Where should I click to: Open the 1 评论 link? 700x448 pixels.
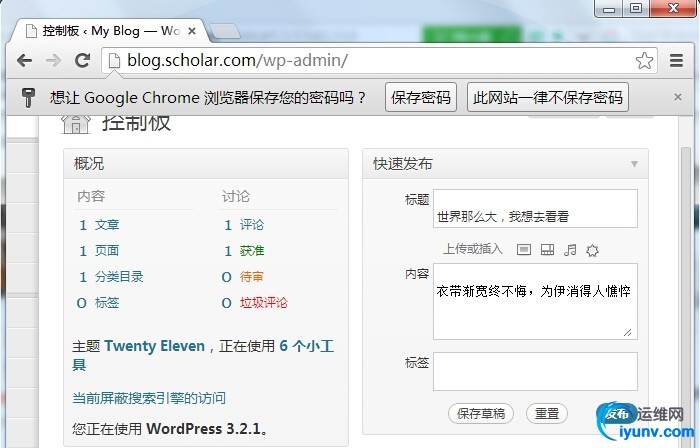pos(244,224)
